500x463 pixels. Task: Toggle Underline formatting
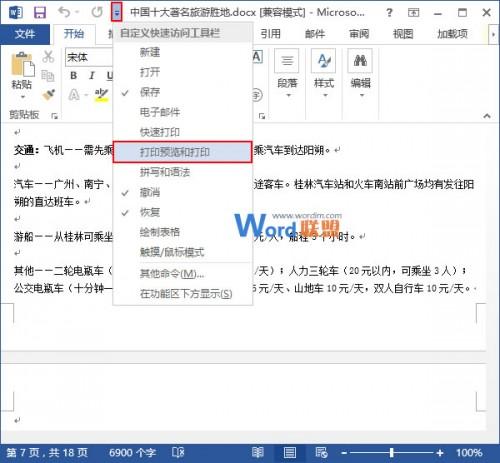tap(109, 76)
